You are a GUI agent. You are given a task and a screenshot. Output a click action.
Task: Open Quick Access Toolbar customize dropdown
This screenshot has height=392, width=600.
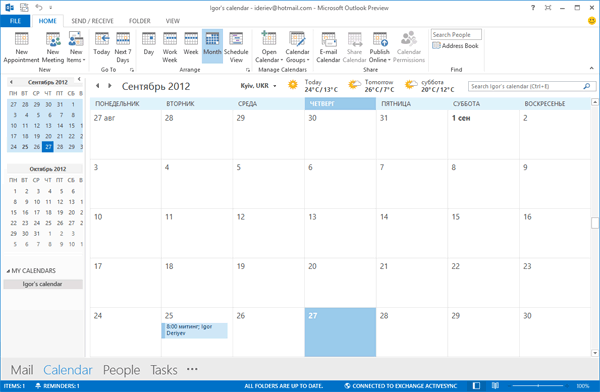51,8
